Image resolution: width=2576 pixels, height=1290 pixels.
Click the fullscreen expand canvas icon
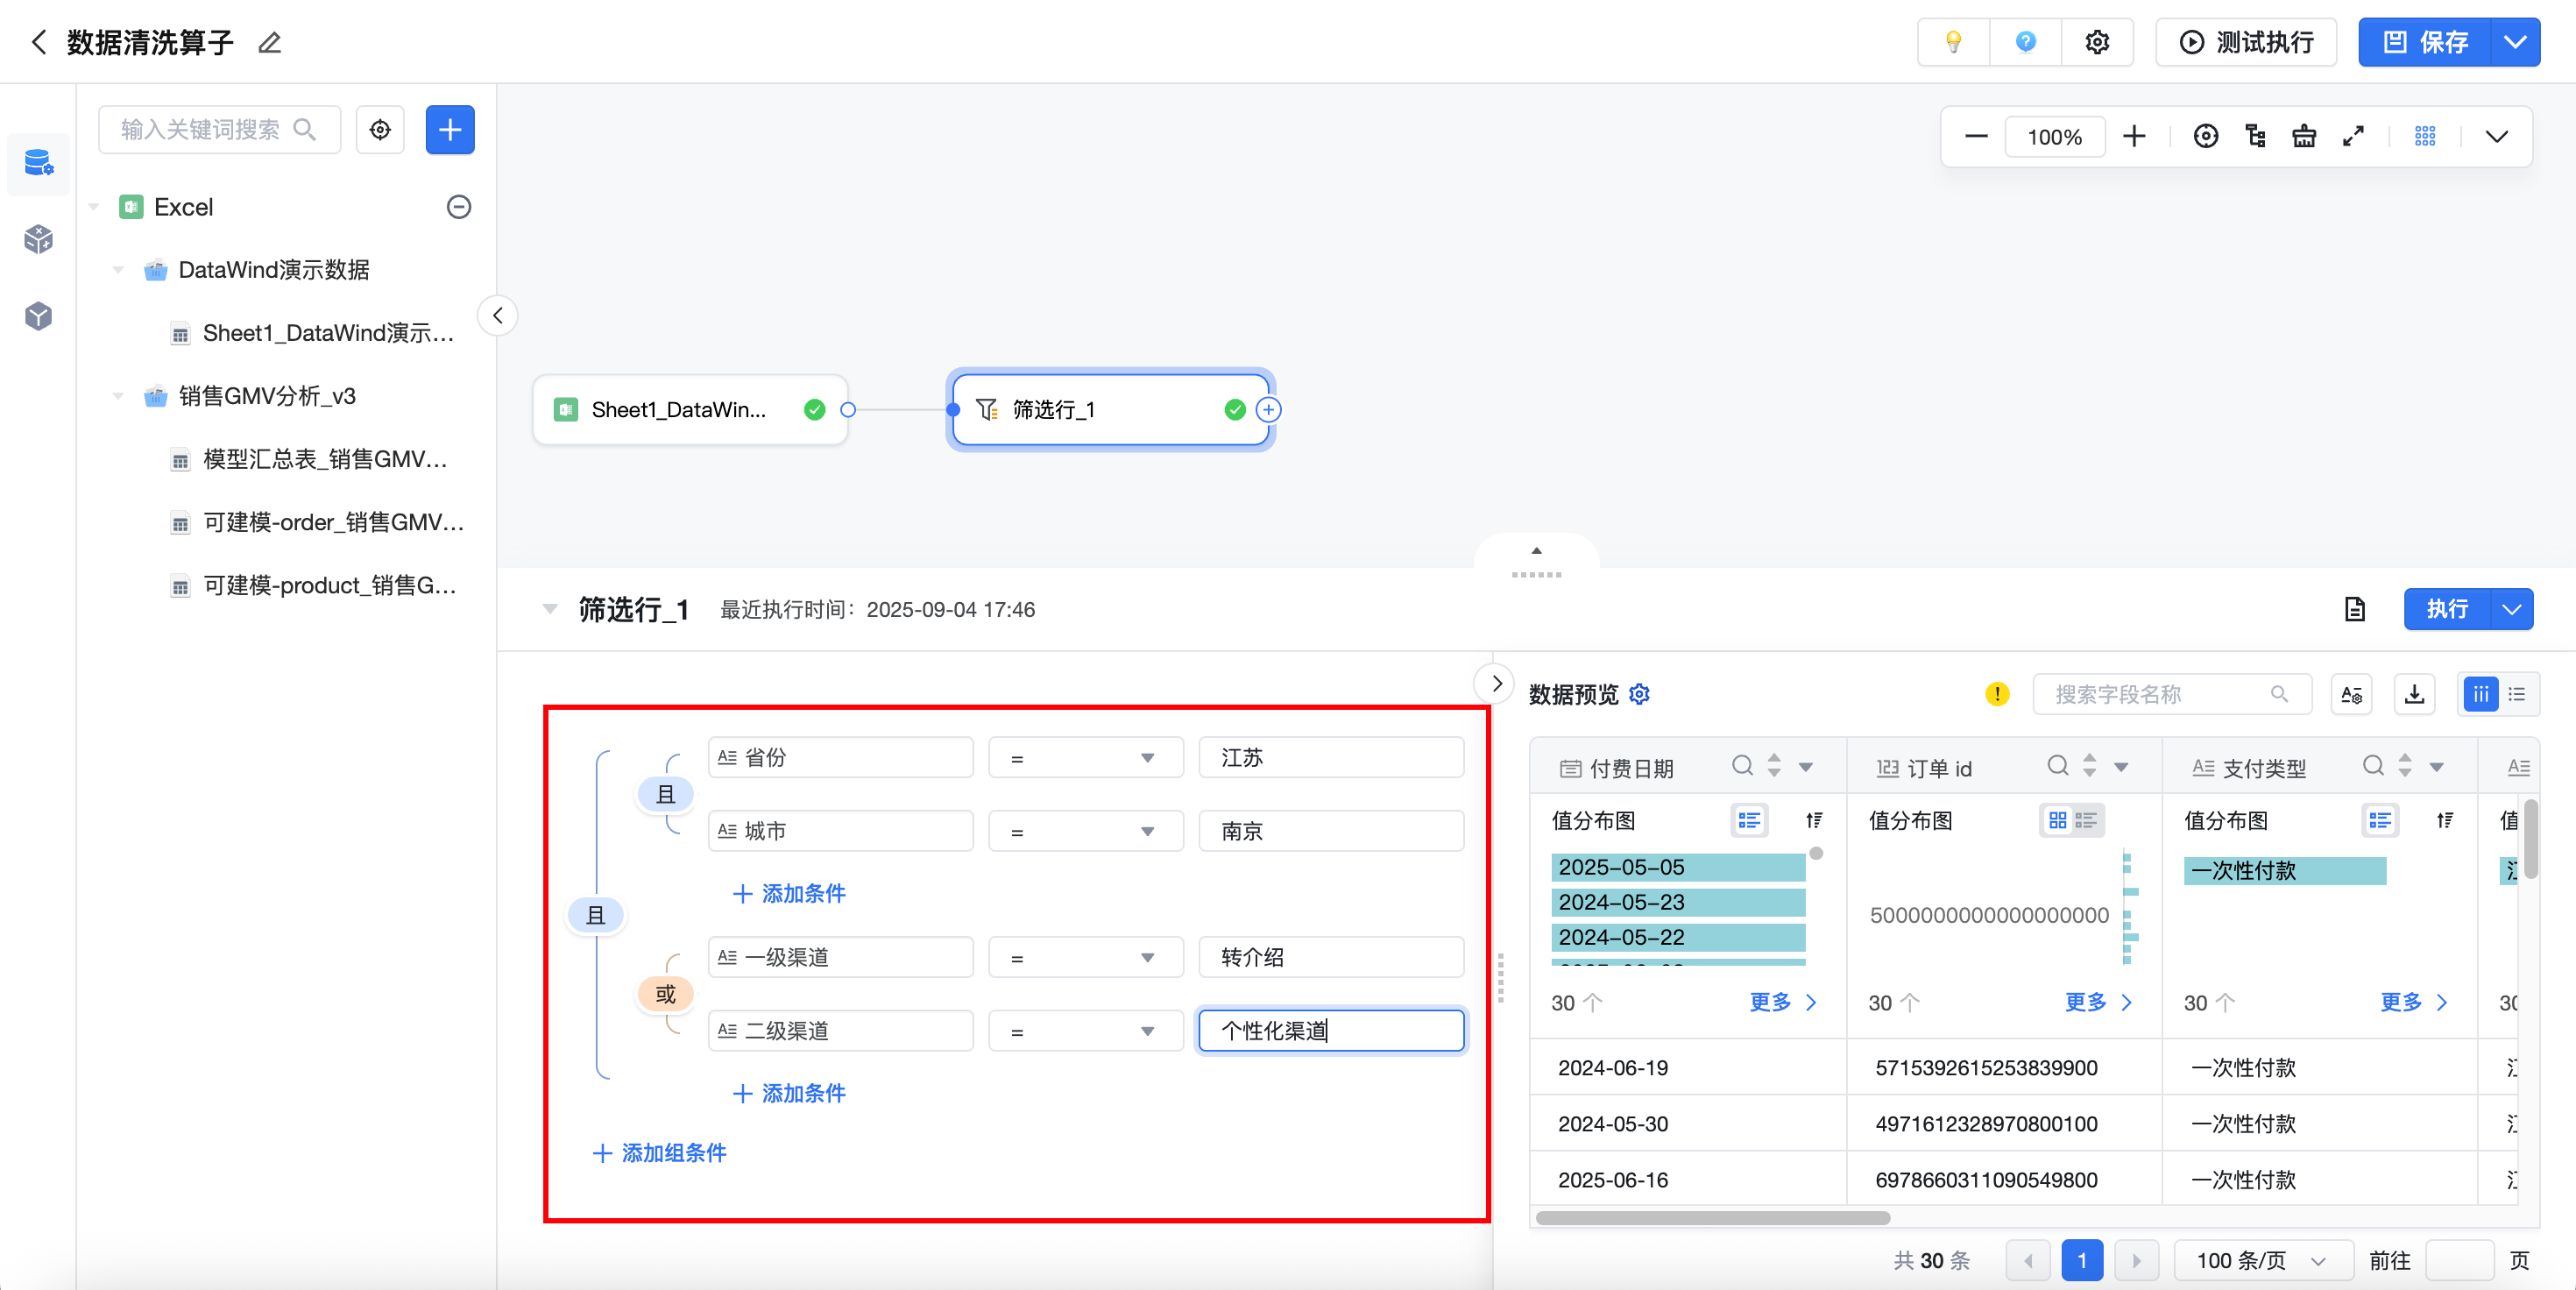(x=2353, y=136)
